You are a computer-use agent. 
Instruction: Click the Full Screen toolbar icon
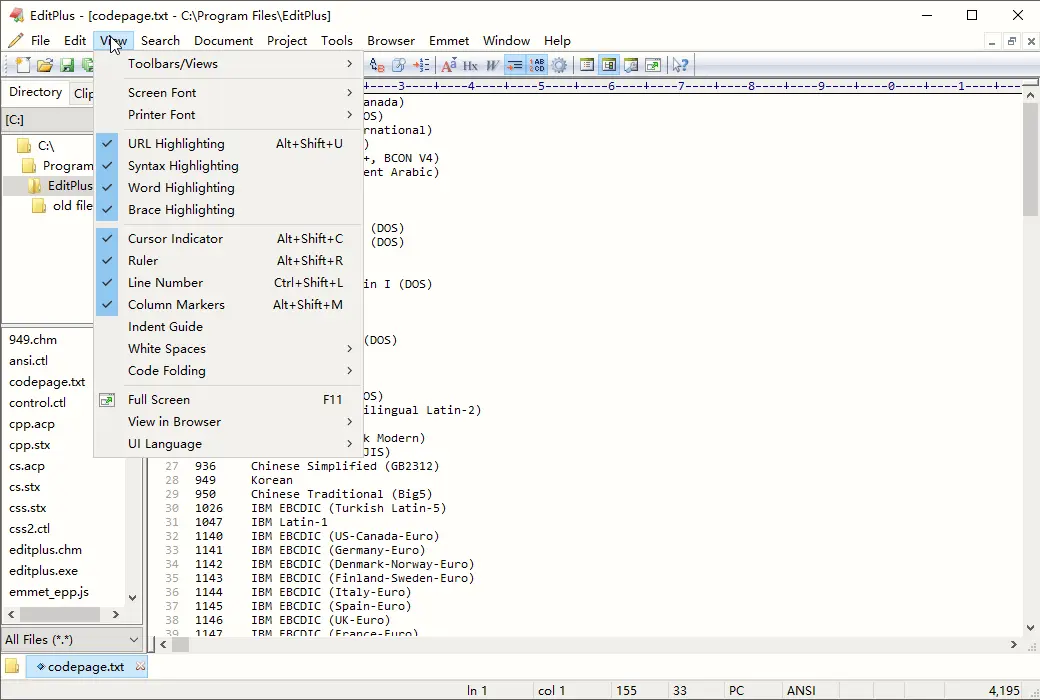click(653, 65)
